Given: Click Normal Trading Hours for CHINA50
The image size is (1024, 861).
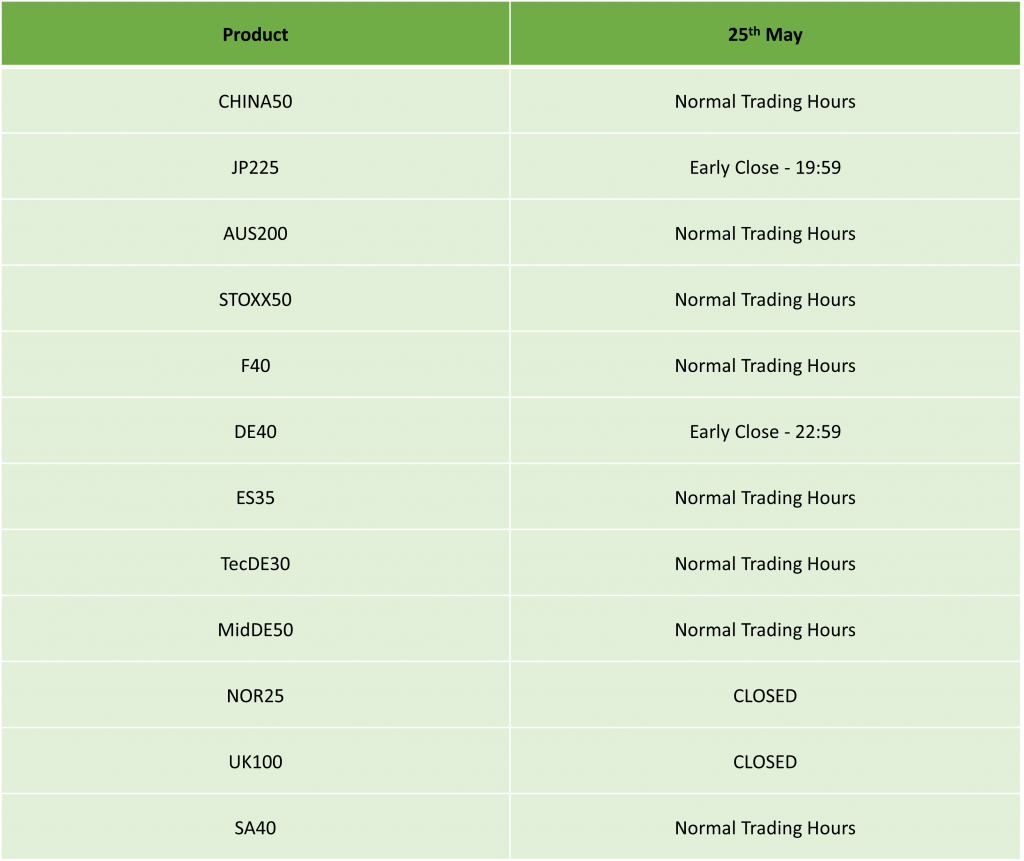Looking at the screenshot, I should [x=765, y=101].
